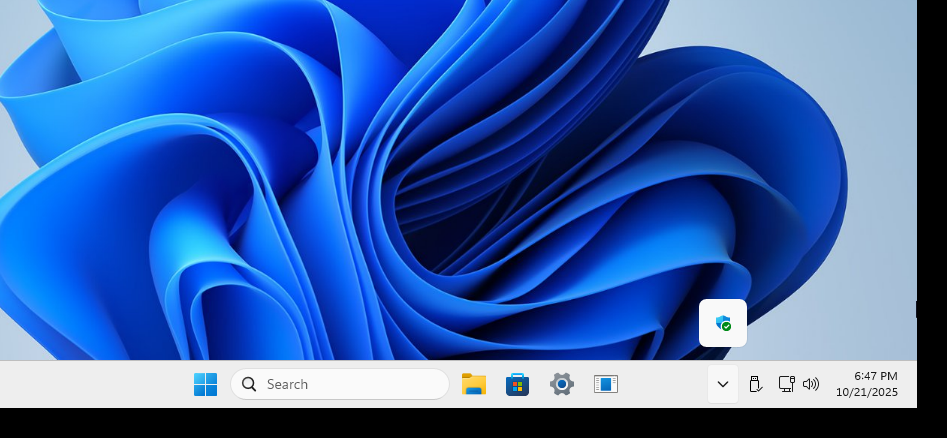This screenshot has height=438, width=947.
Task: Open the network status icon in tray
Action: [786, 384]
